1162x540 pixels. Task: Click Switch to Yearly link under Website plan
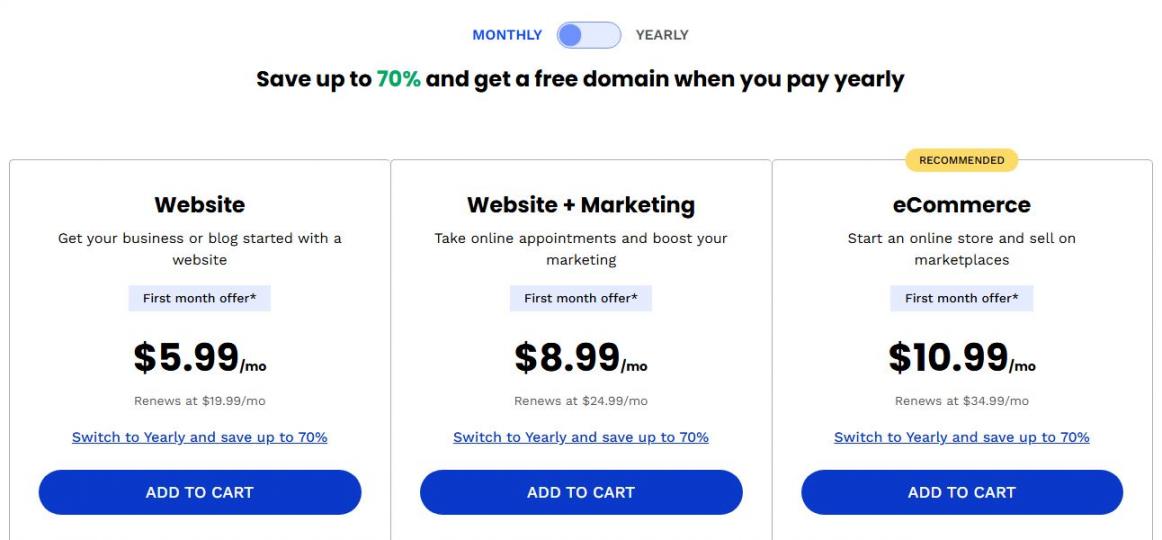[x=200, y=437]
